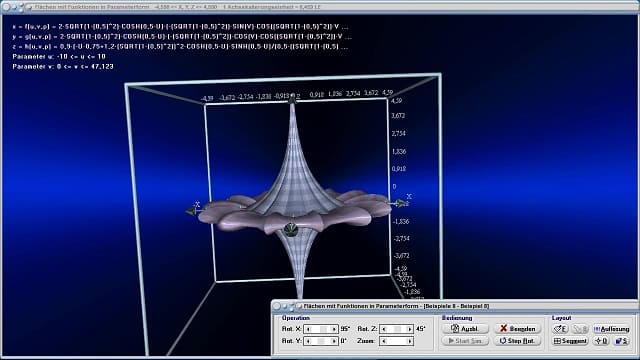
Task: Click the Start Sim. button
Action: [x=465, y=341]
